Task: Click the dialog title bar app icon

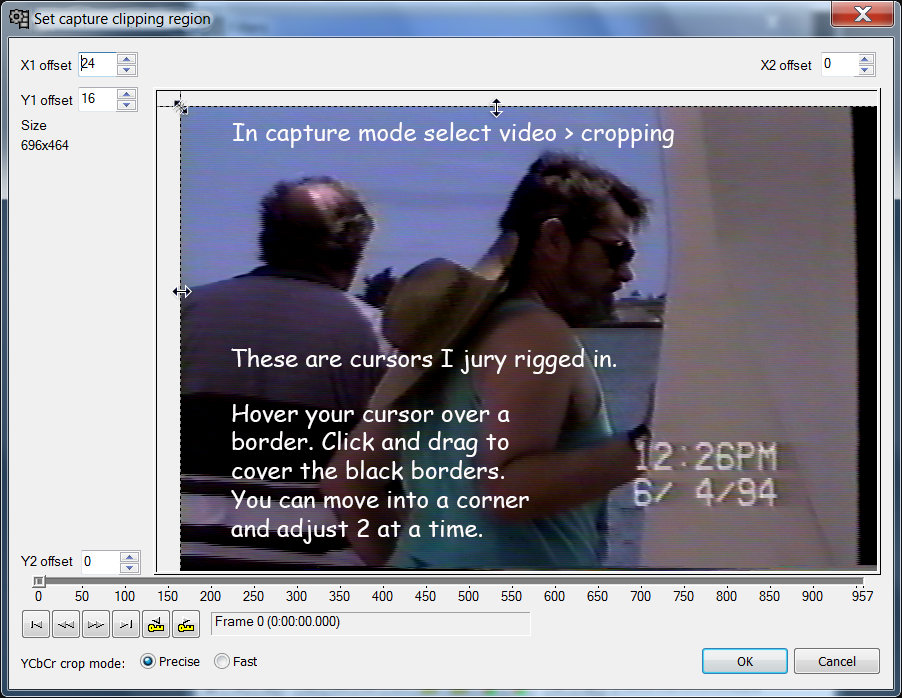Action: (x=19, y=18)
